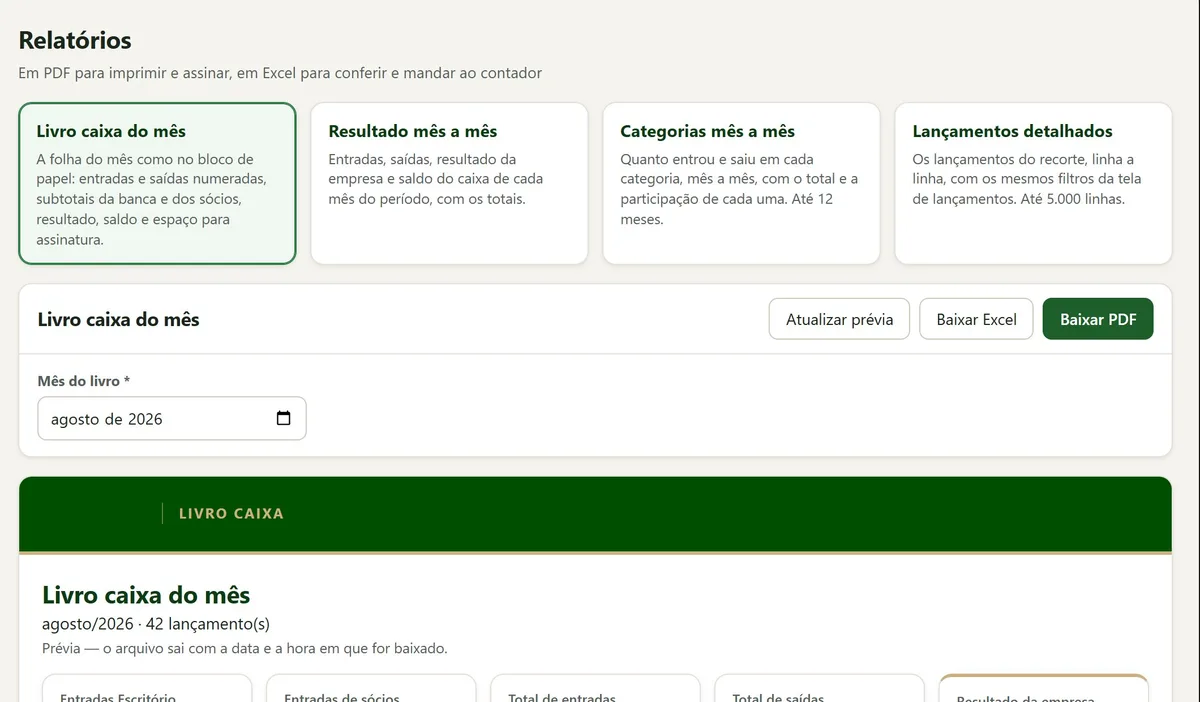
Task: Click the Mês do livro * label
Action: (x=83, y=381)
